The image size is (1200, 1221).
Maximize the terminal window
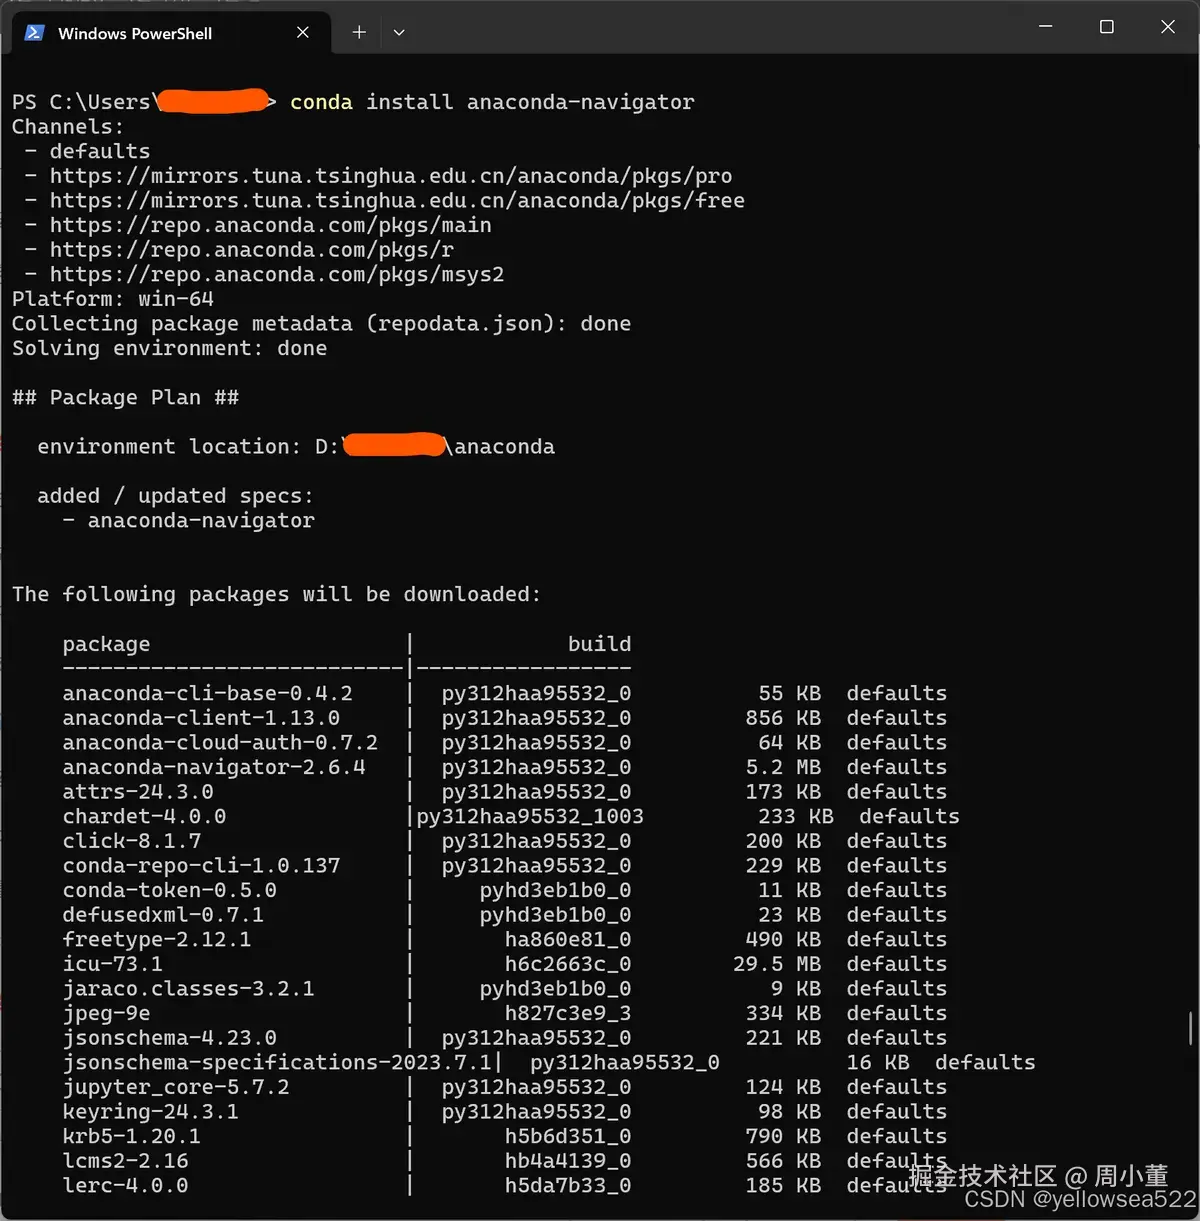pos(1107,27)
